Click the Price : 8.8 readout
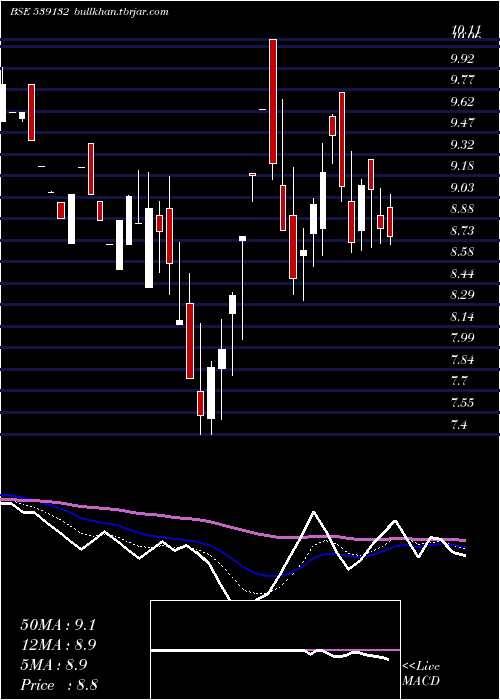 59,685
